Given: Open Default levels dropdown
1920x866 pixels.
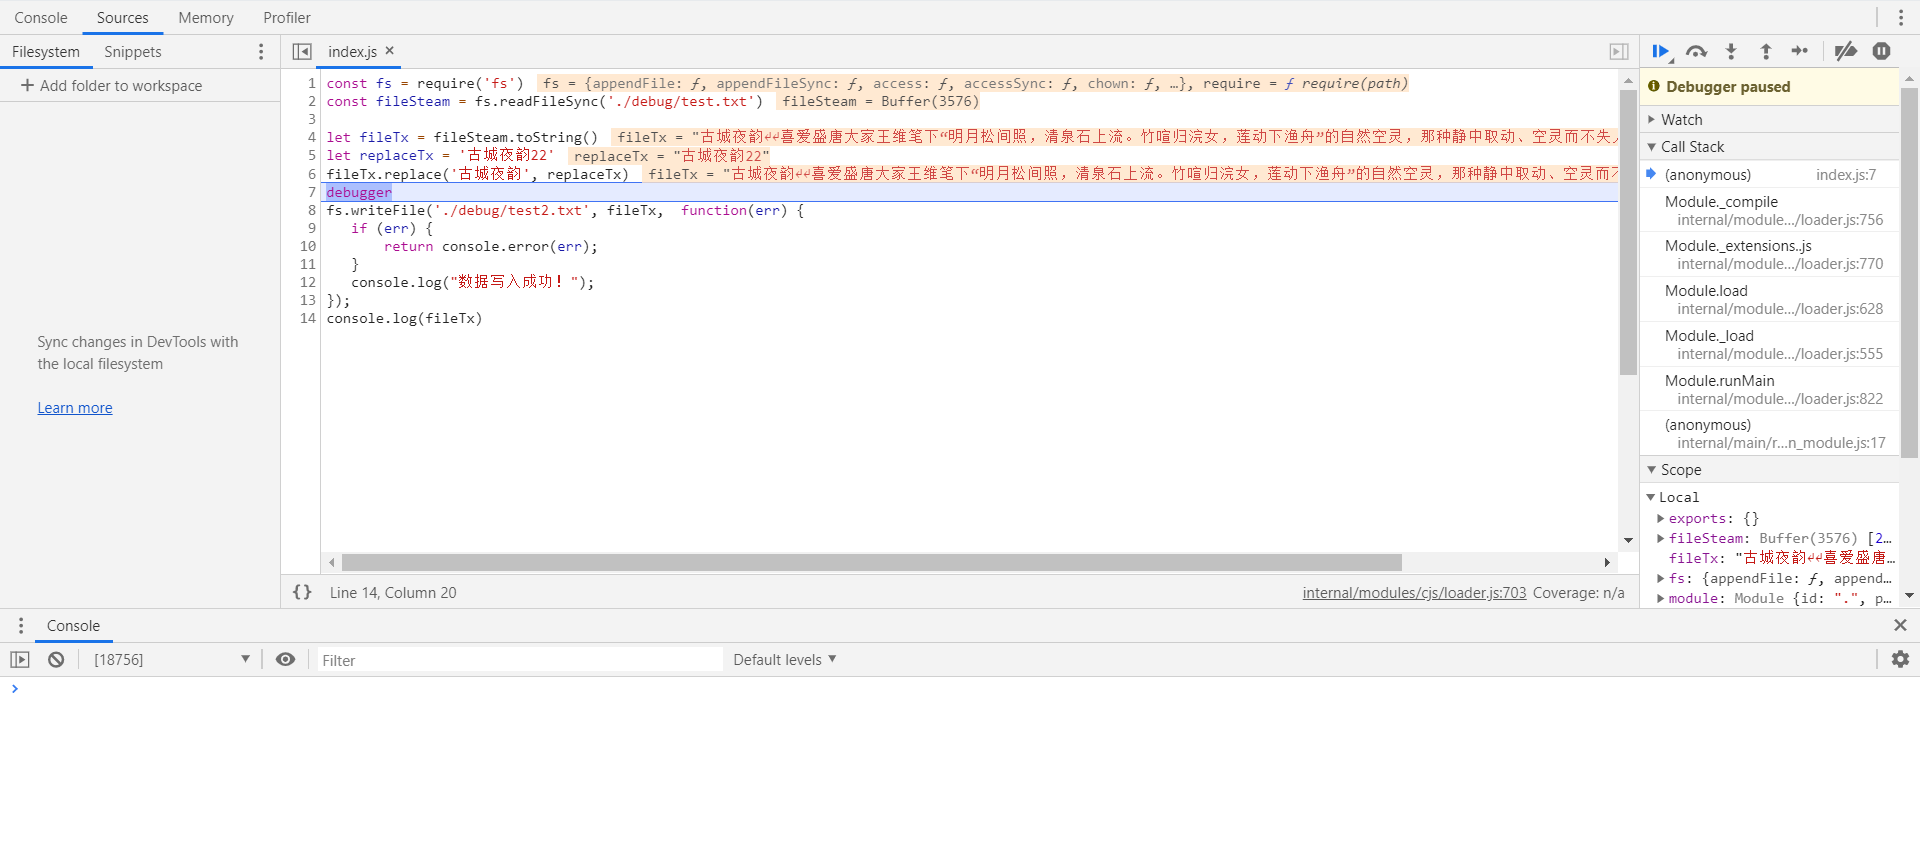Looking at the screenshot, I should click(784, 660).
